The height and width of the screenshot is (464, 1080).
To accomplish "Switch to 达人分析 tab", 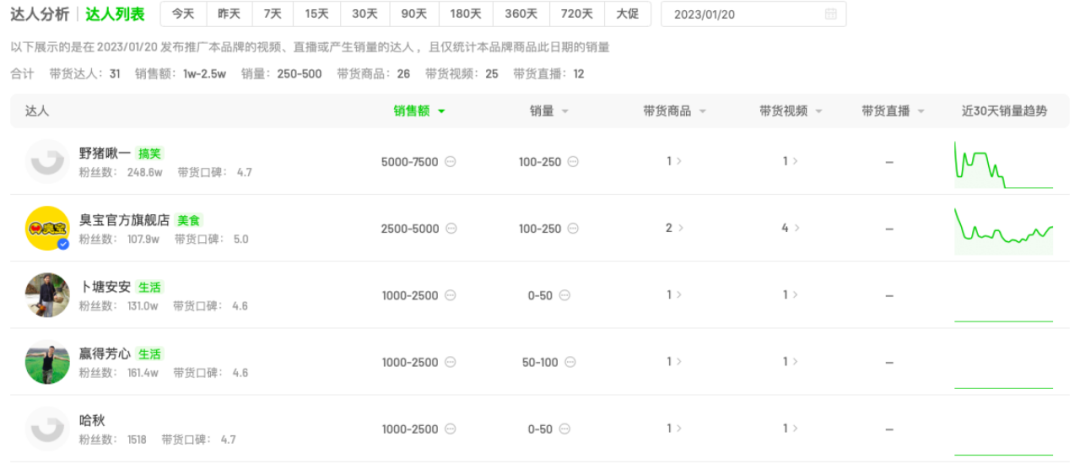I will click(x=40, y=14).
